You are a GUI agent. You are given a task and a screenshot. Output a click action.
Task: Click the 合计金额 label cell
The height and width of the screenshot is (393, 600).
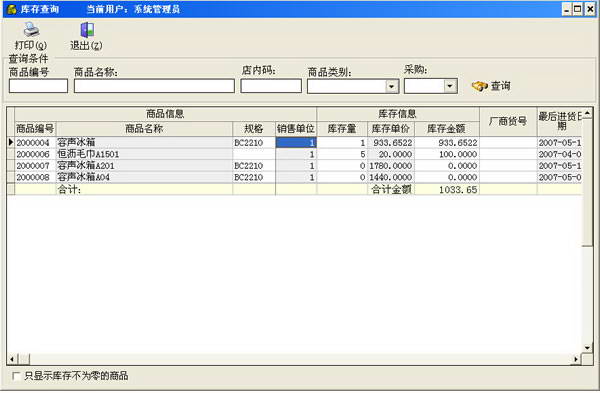coord(391,189)
